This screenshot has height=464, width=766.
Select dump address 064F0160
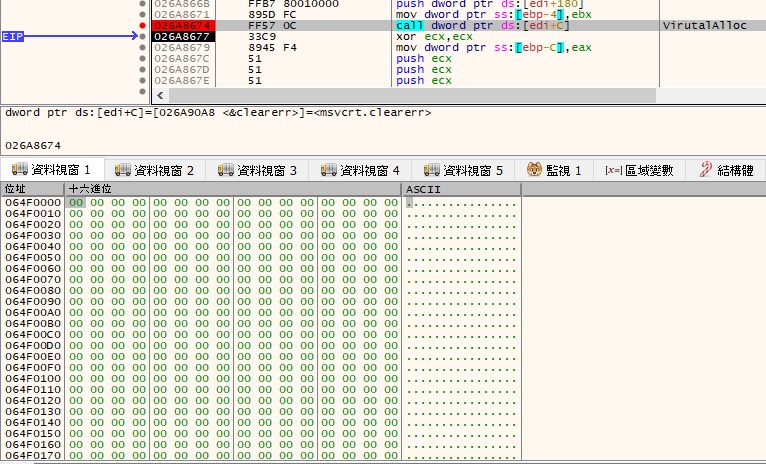point(33,444)
